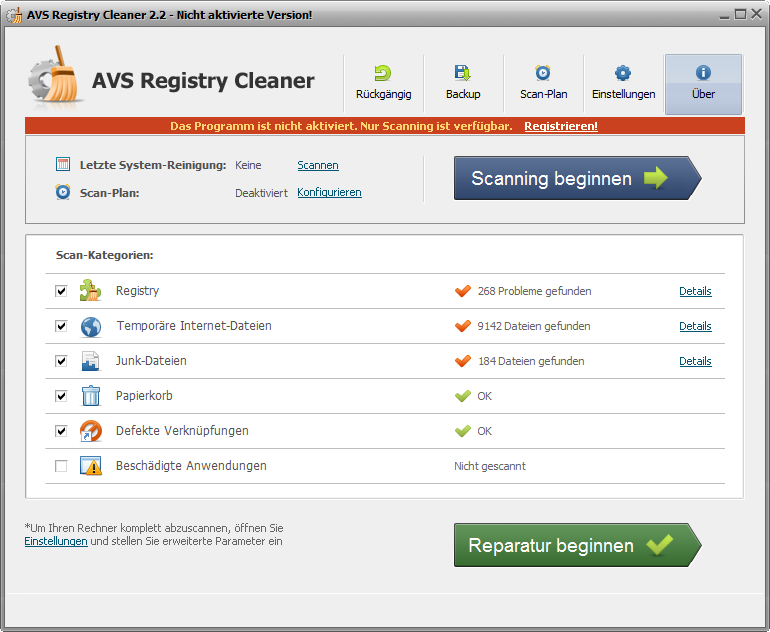
Task: Click the Scannen link
Action: 318,165
